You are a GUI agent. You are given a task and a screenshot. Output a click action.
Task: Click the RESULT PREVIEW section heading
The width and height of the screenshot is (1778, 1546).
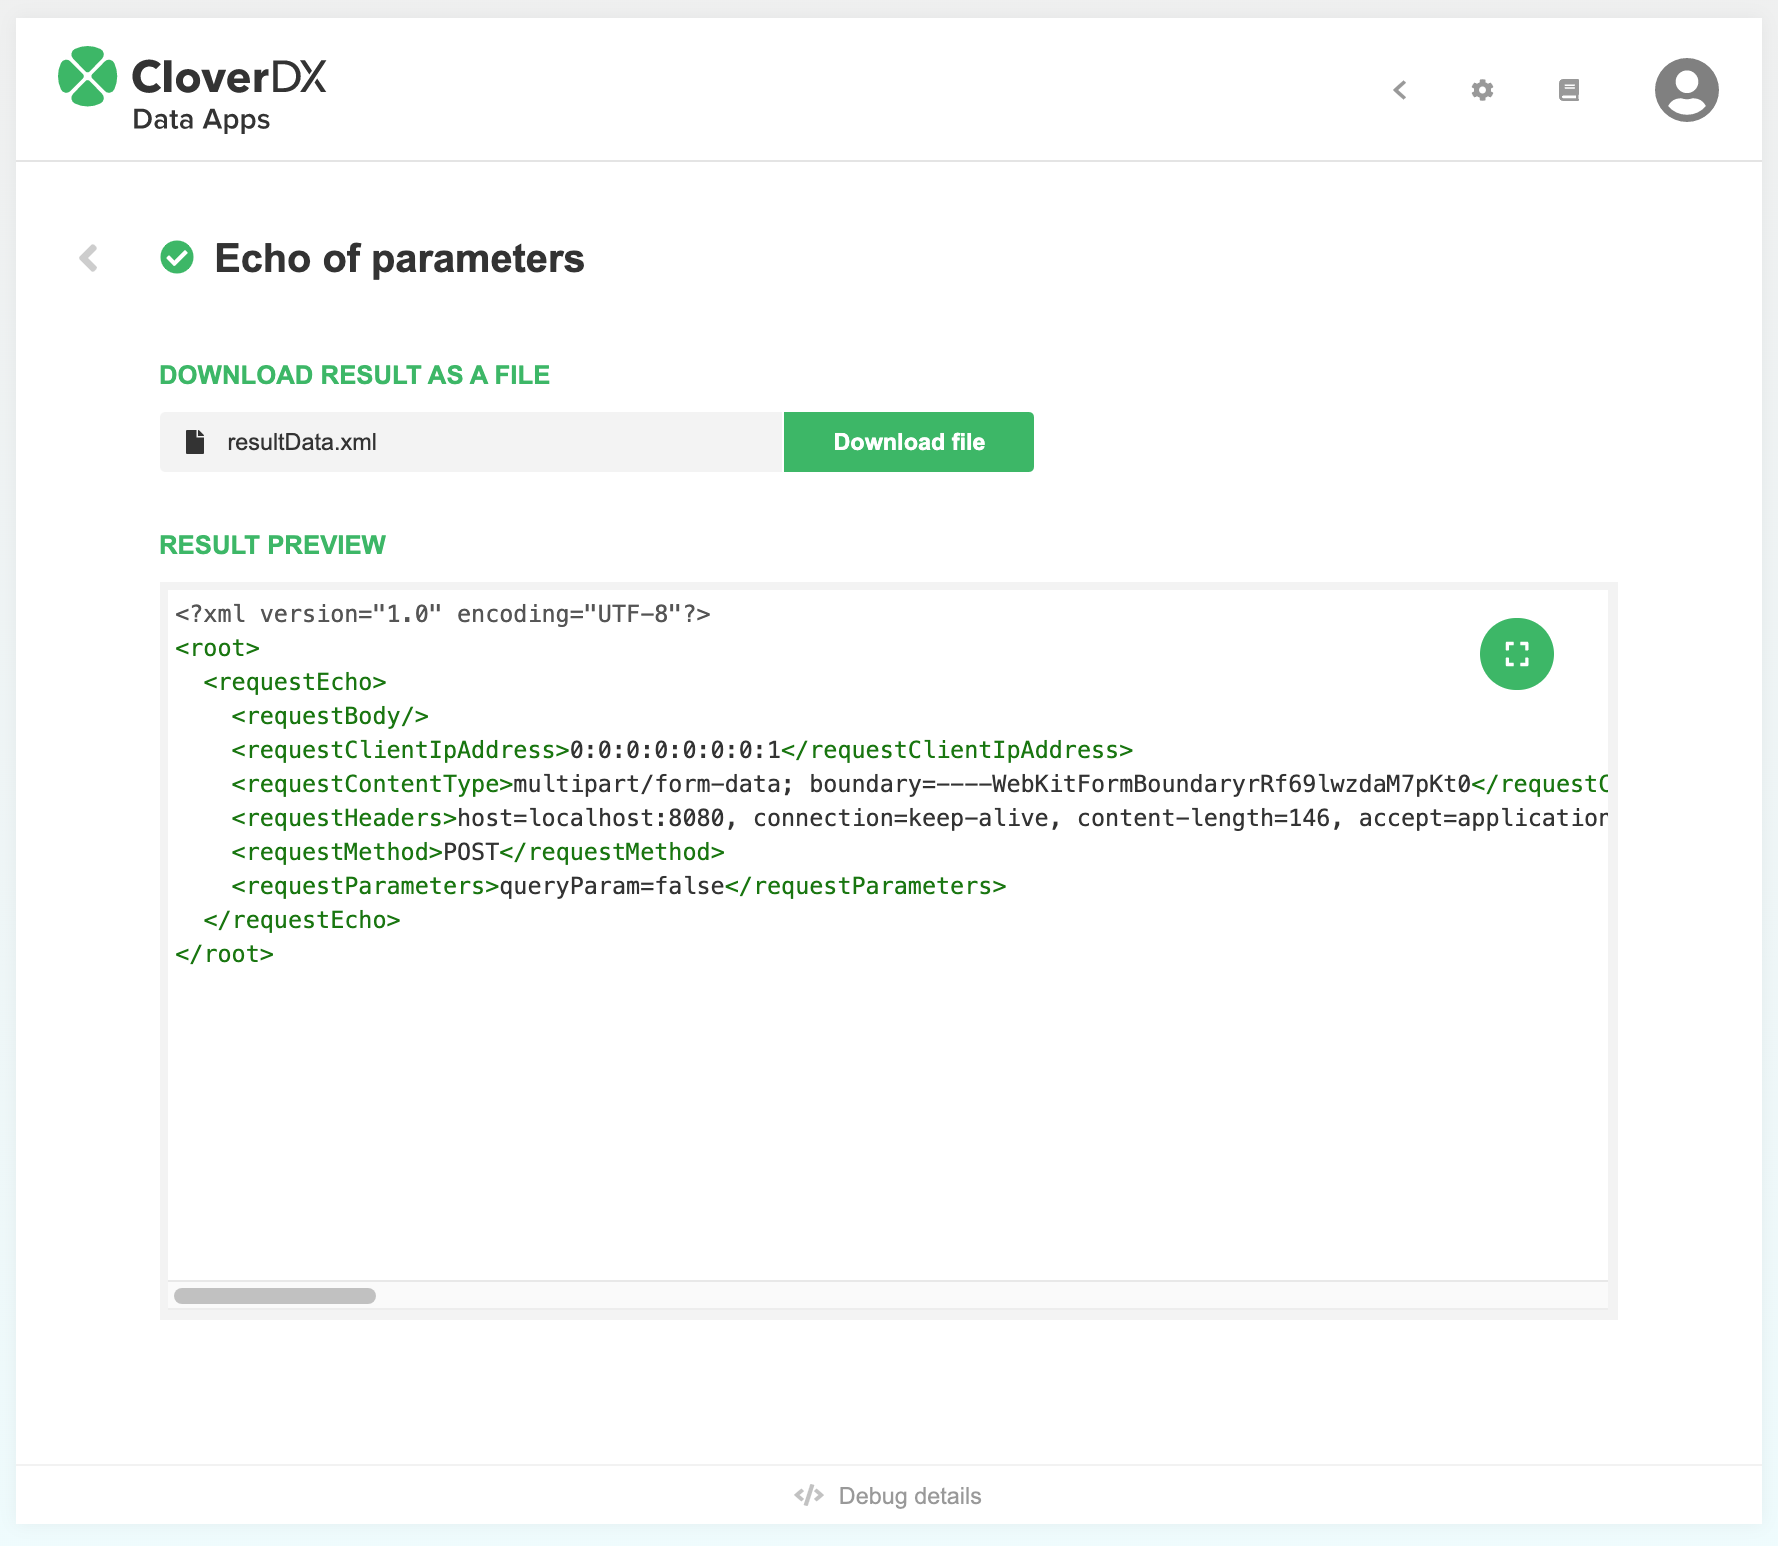(272, 545)
